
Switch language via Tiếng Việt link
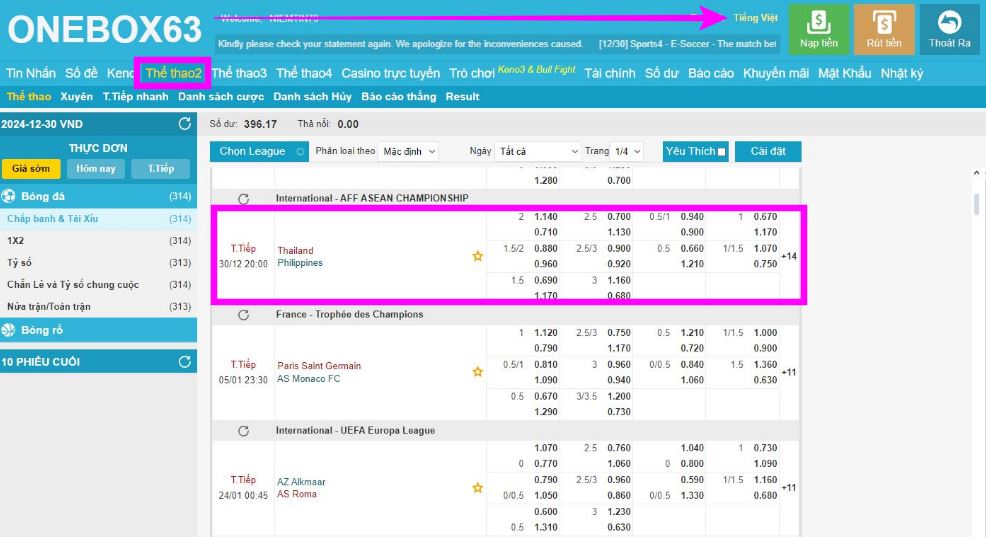755,18
